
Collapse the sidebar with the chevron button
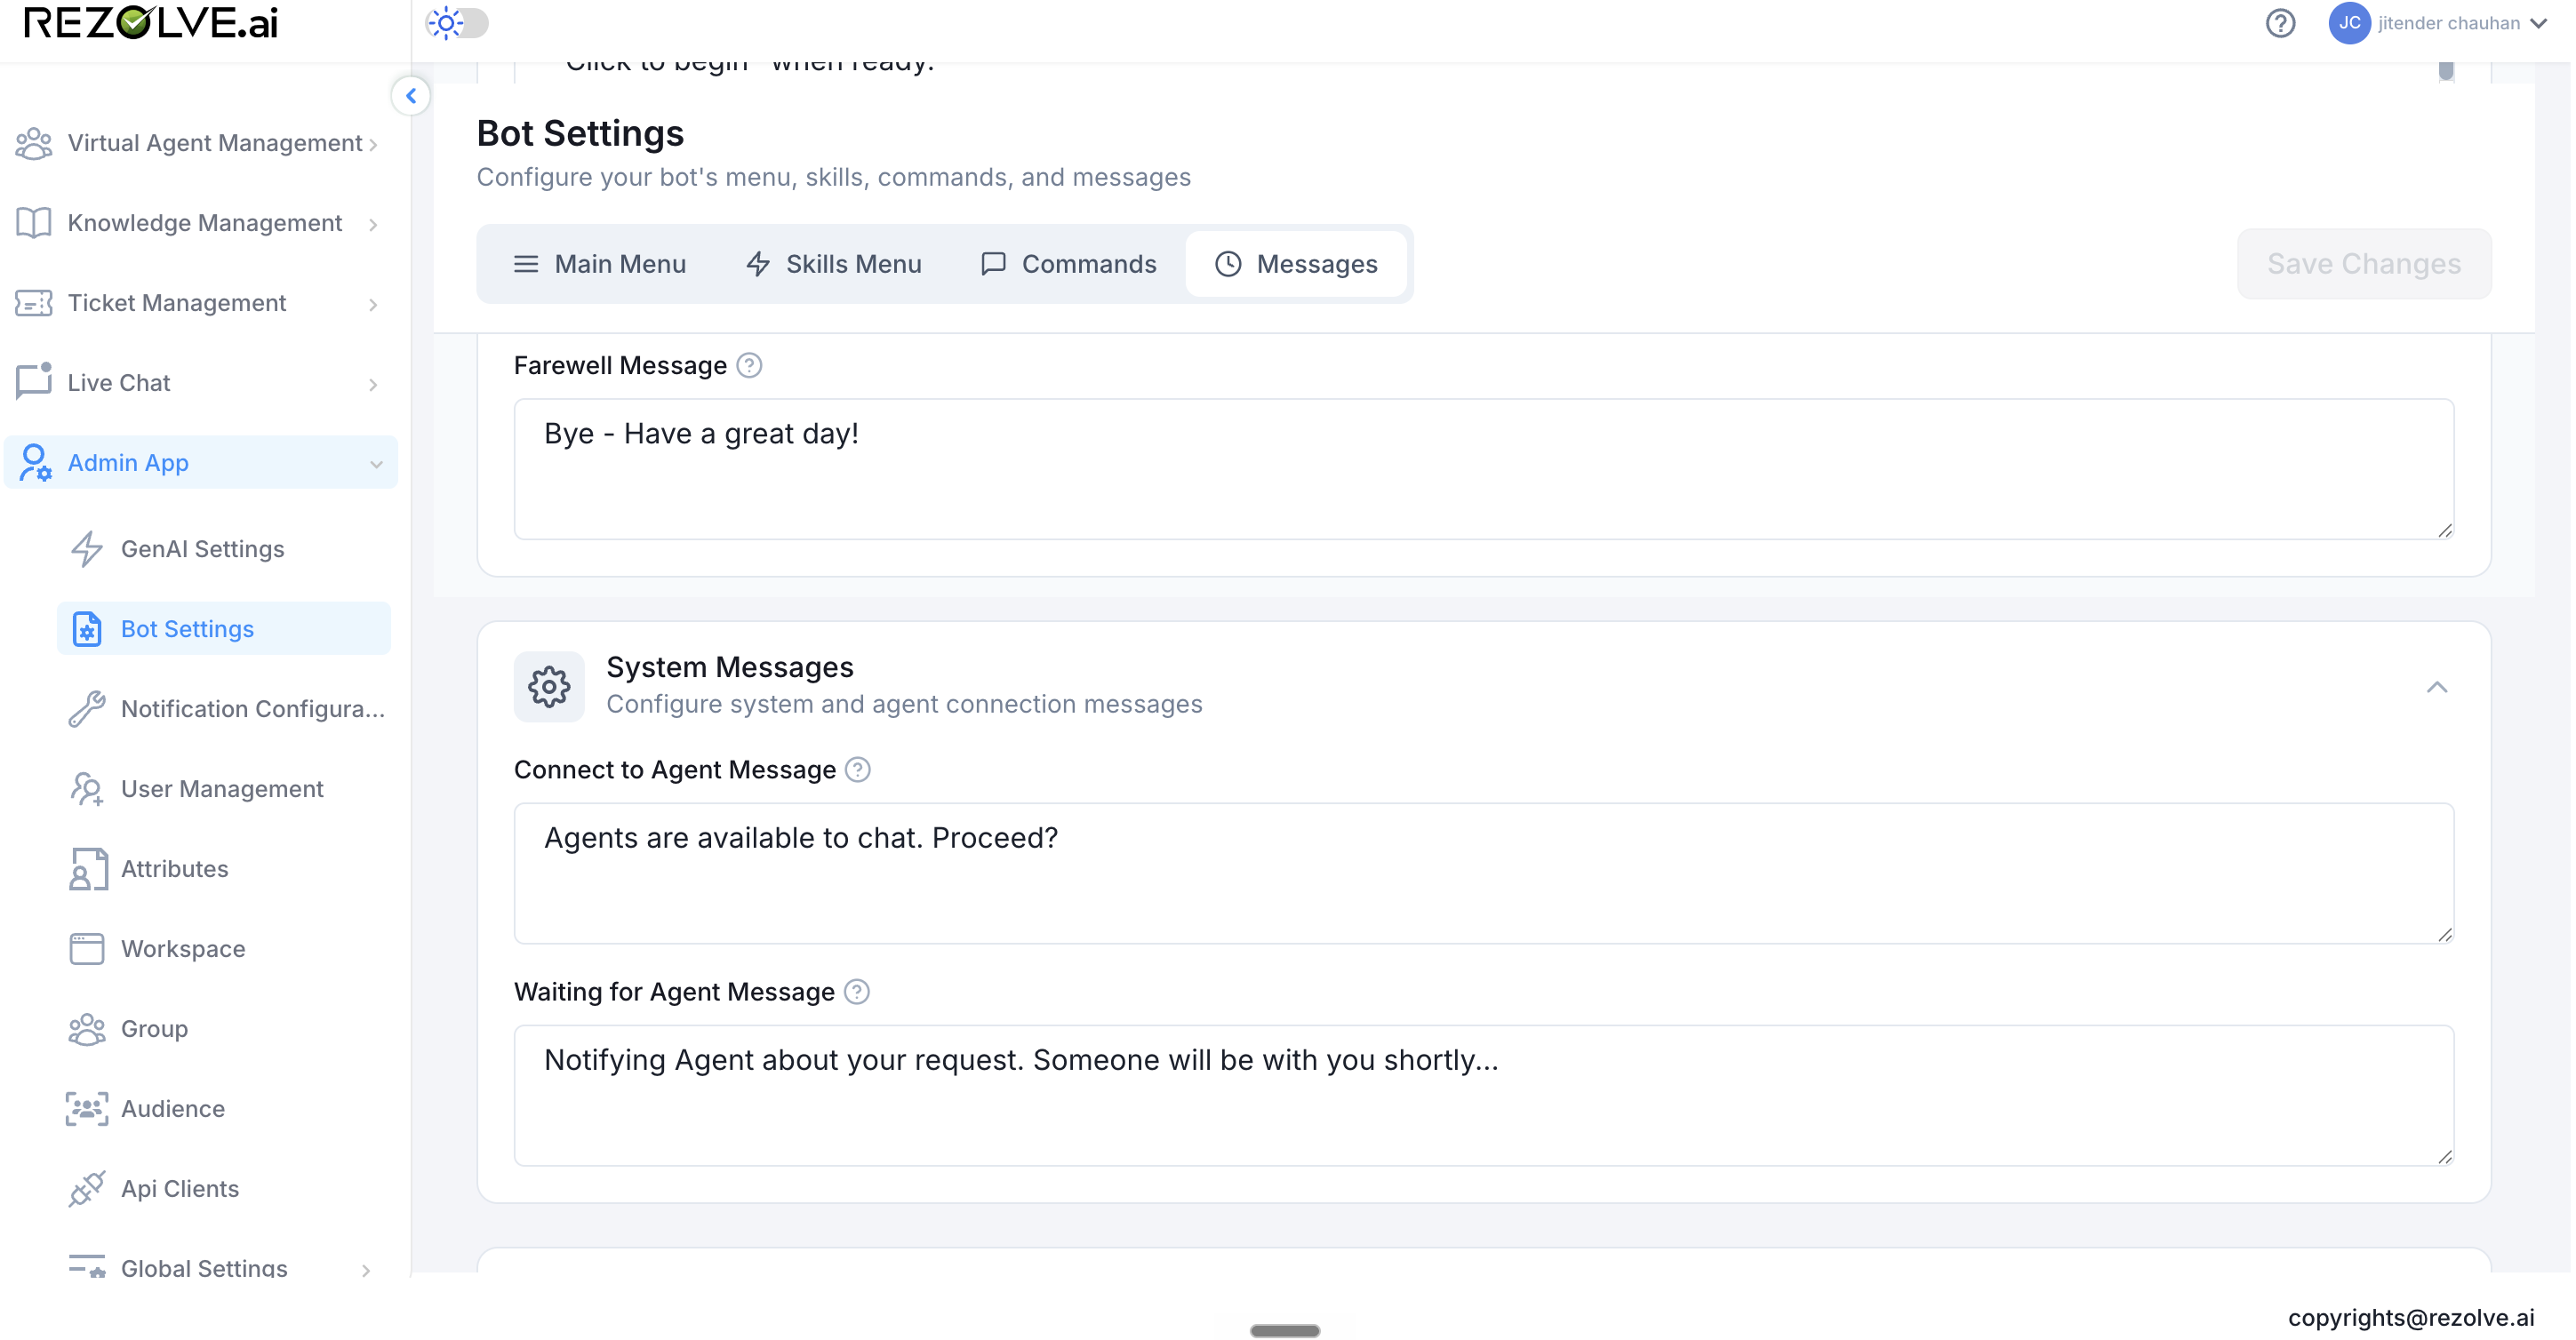[410, 96]
